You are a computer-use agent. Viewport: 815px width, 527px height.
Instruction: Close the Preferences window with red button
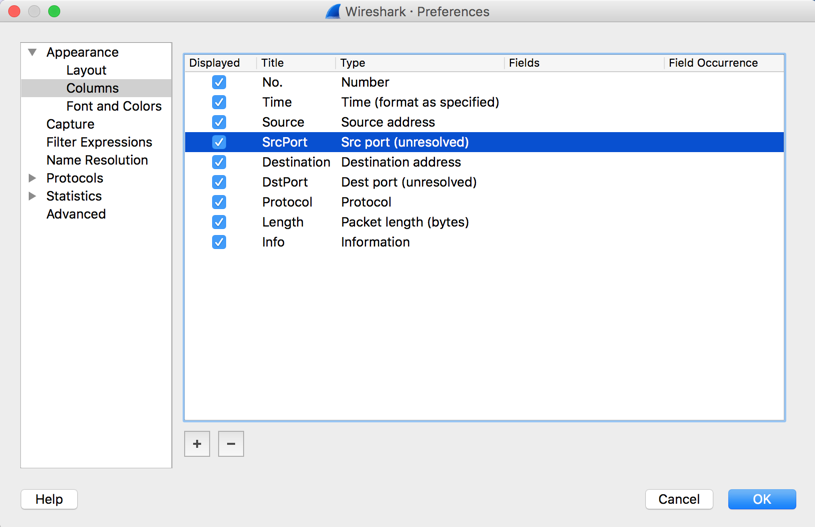point(15,11)
